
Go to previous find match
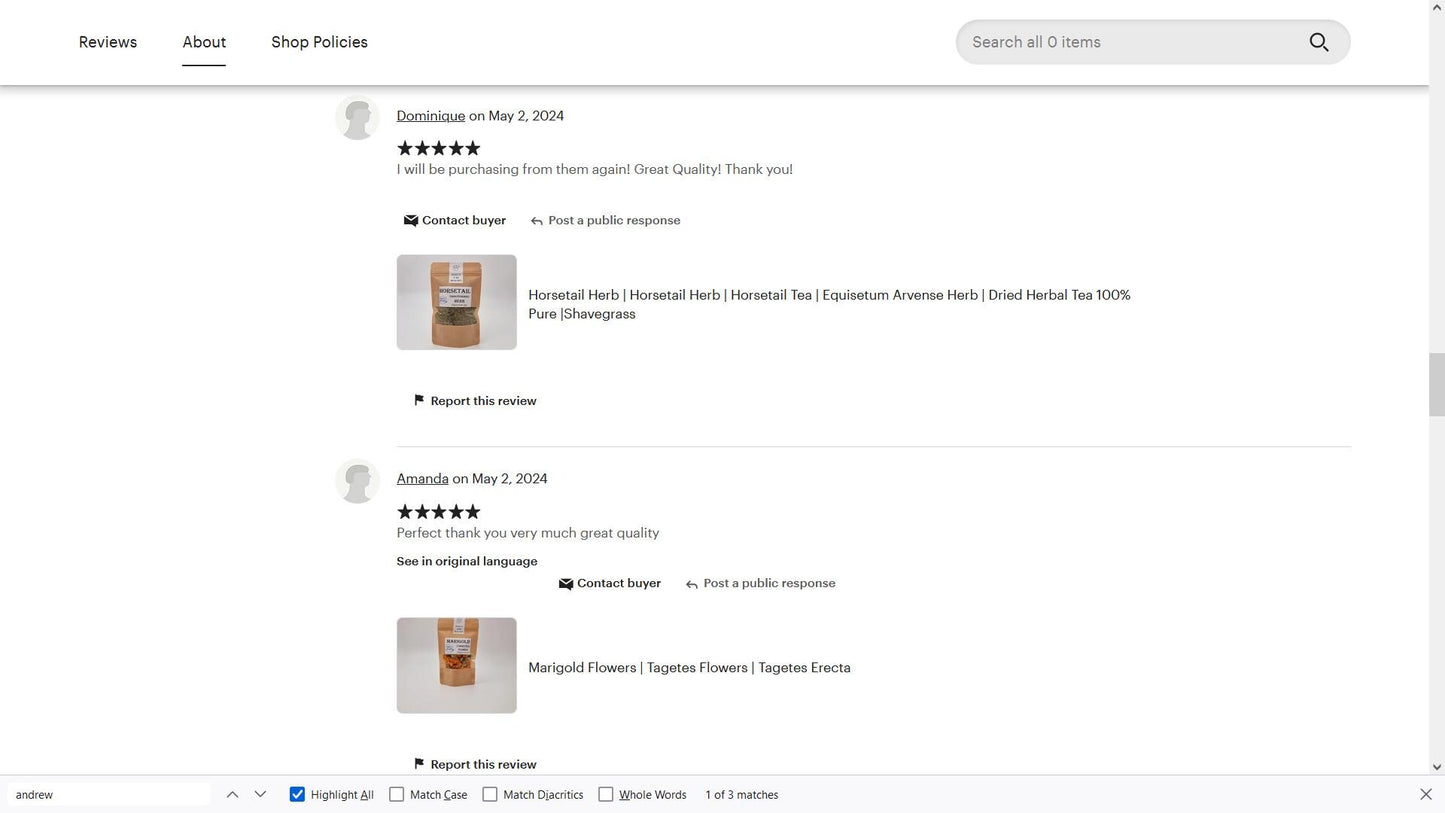[232, 794]
